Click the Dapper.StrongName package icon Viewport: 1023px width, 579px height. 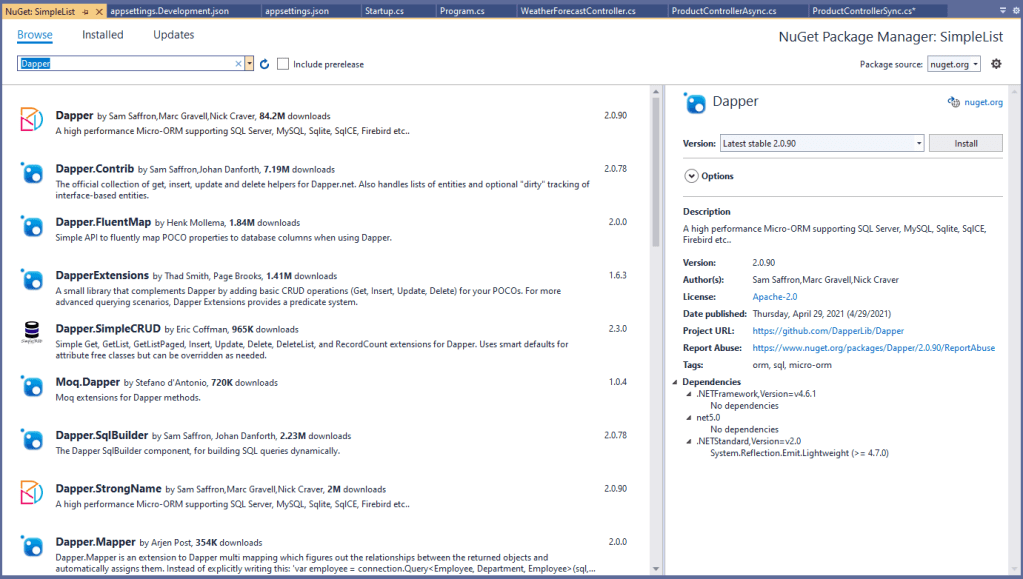[32, 494]
